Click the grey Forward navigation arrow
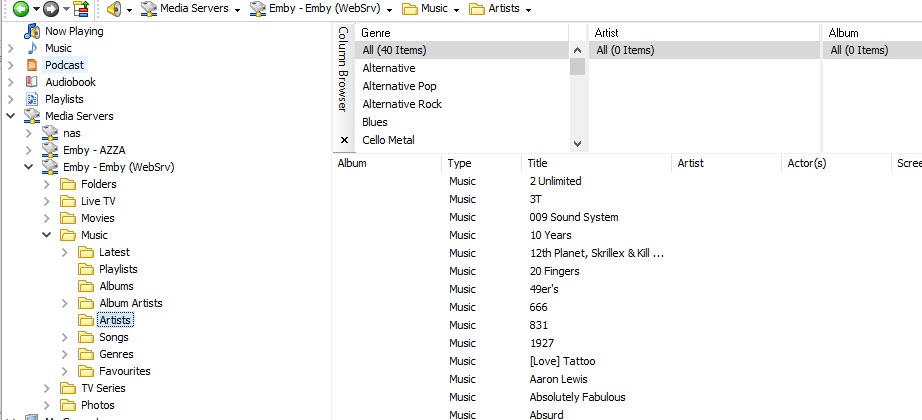 coord(51,9)
